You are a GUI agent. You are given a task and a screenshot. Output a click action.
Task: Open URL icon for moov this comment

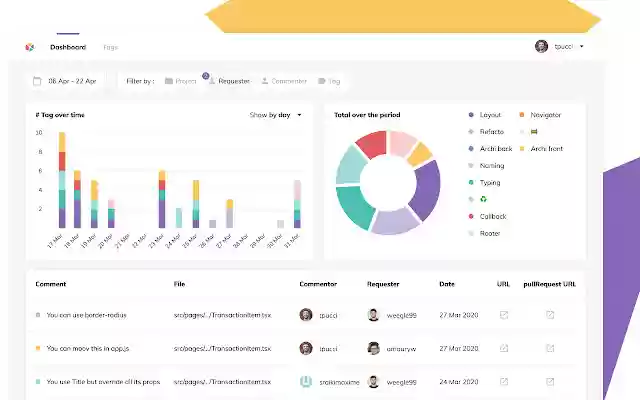click(x=504, y=348)
